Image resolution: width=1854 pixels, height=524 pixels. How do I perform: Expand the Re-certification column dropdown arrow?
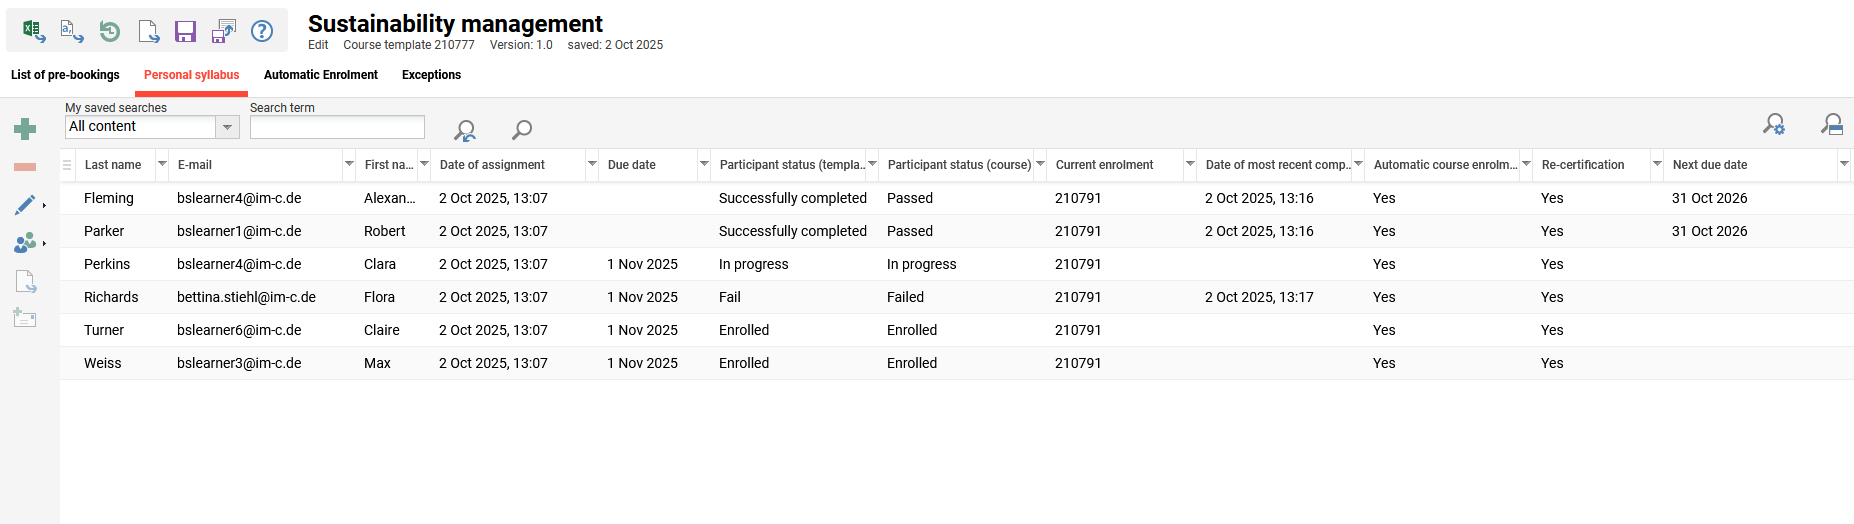pyautogui.click(x=1657, y=164)
